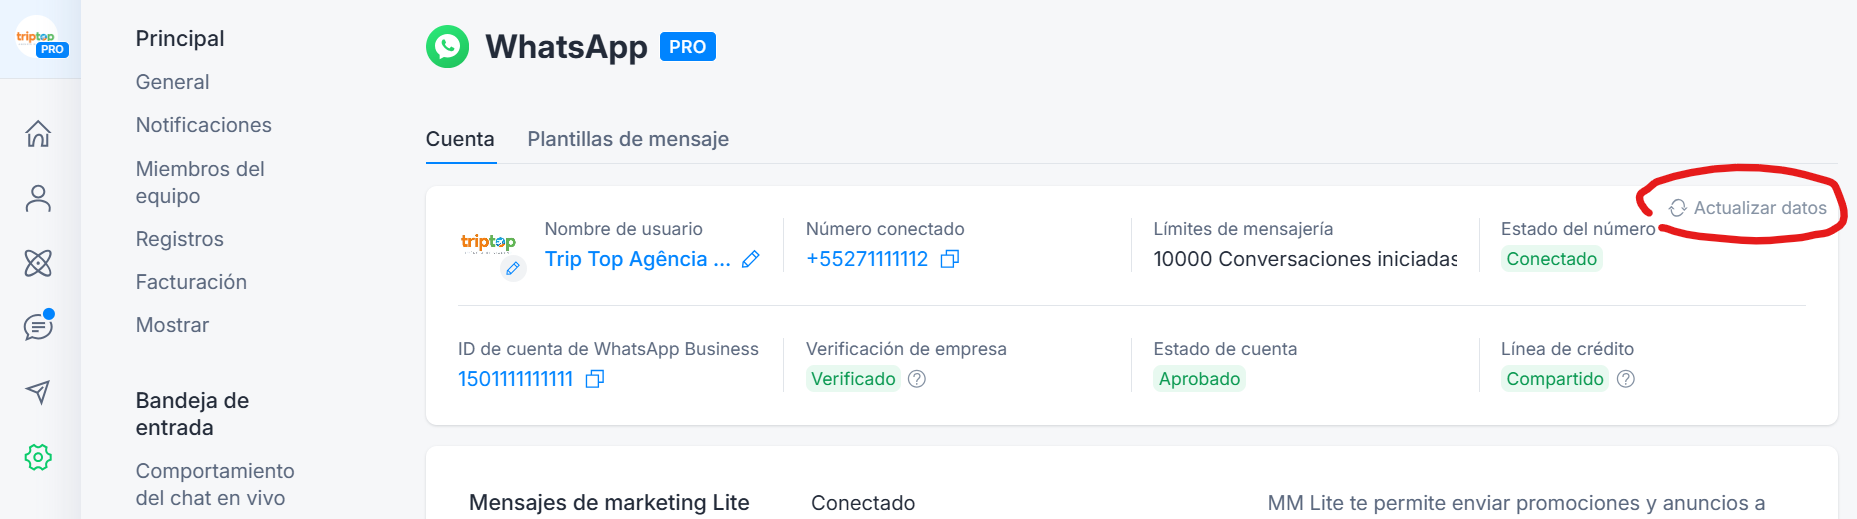Open Mostrar in the settings menu
The image size is (1857, 519).
pos(172,325)
